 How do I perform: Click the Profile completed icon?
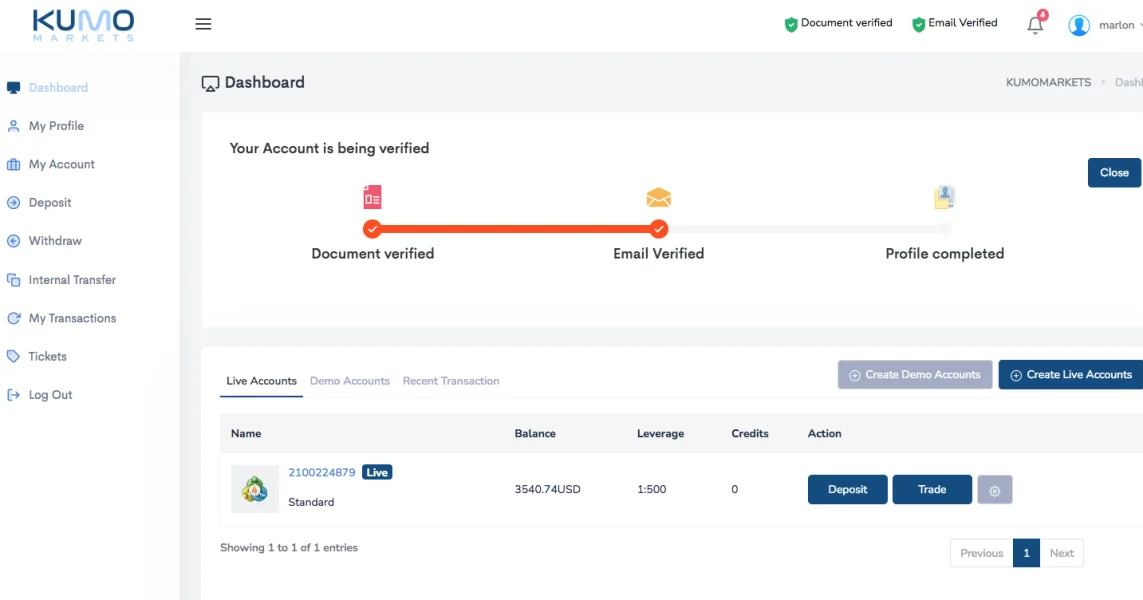click(944, 197)
